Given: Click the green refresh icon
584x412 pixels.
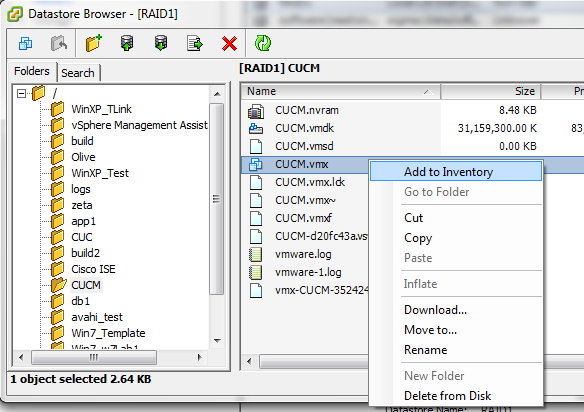Looking at the screenshot, I should 263,43.
